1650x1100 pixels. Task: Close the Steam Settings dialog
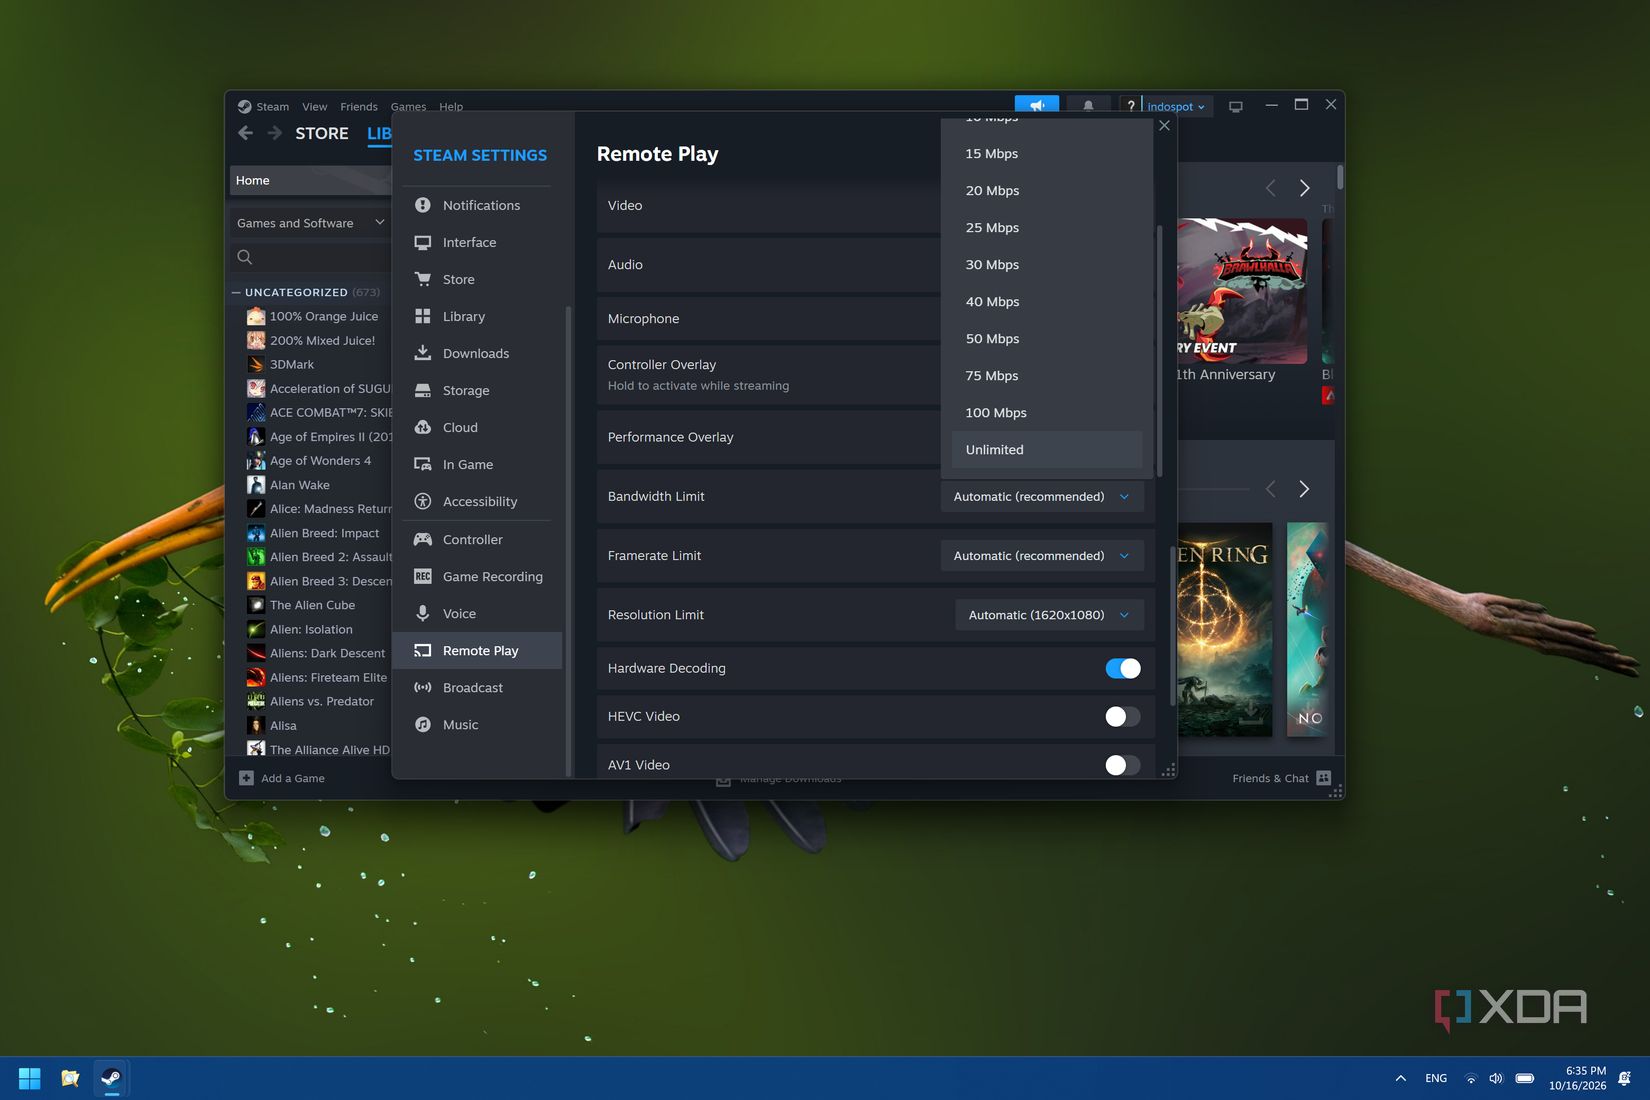pos(1164,125)
